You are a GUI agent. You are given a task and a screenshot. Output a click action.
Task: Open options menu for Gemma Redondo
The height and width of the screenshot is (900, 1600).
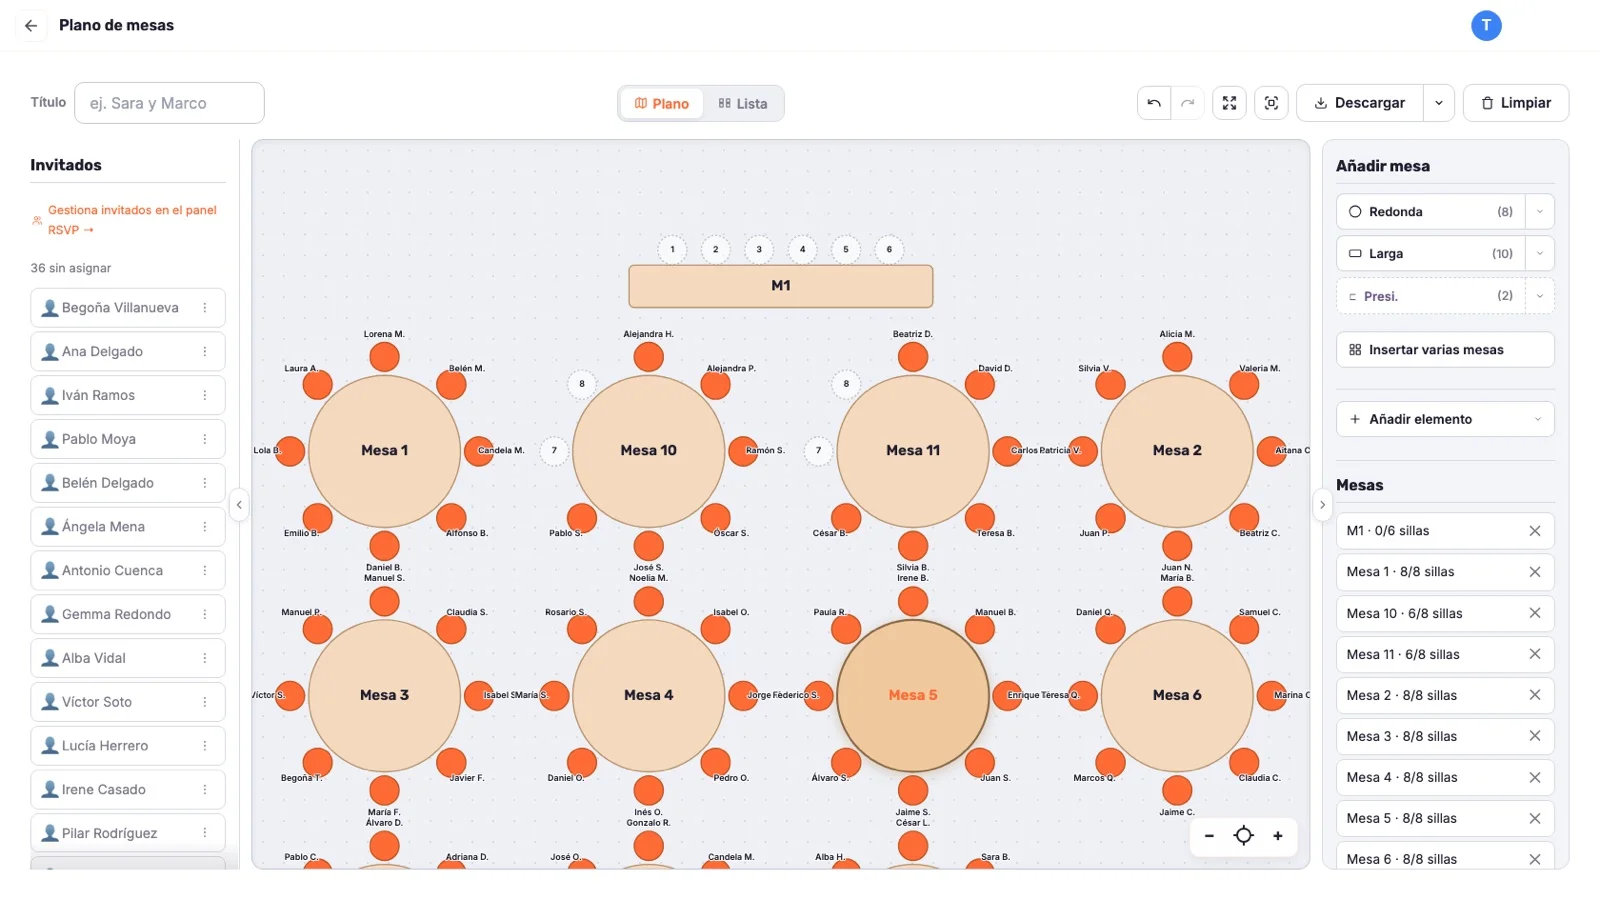(205, 614)
